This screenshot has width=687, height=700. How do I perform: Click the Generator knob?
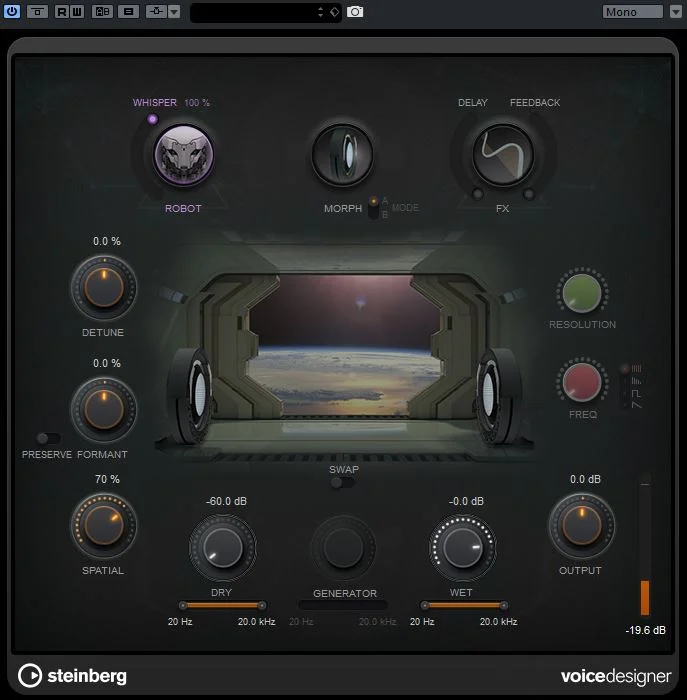point(343,547)
